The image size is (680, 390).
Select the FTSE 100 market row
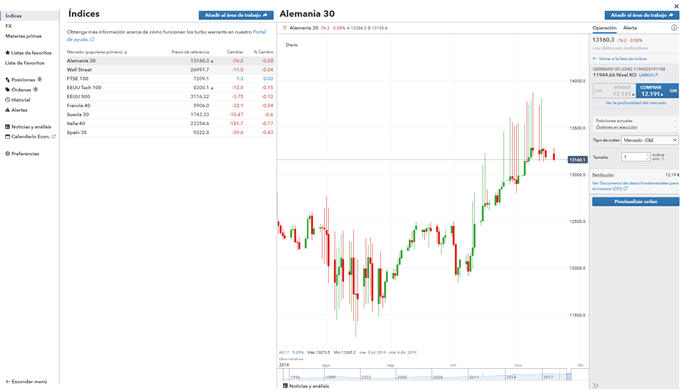coord(170,79)
